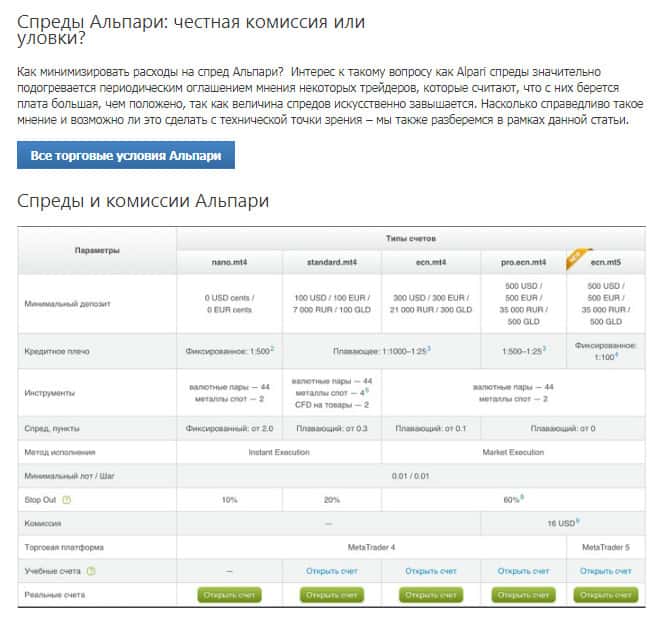Click the 'MetaTrader 4' platform cell
Viewport: 666px width, 620px height.
pyautogui.click(x=371, y=547)
